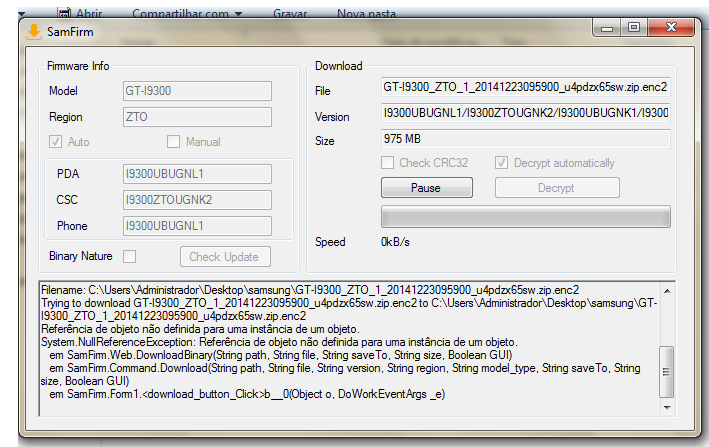Image resolution: width=709 pixels, height=447 pixels.
Task: Click the 0kB/s speed value
Action: click(395, 242)
